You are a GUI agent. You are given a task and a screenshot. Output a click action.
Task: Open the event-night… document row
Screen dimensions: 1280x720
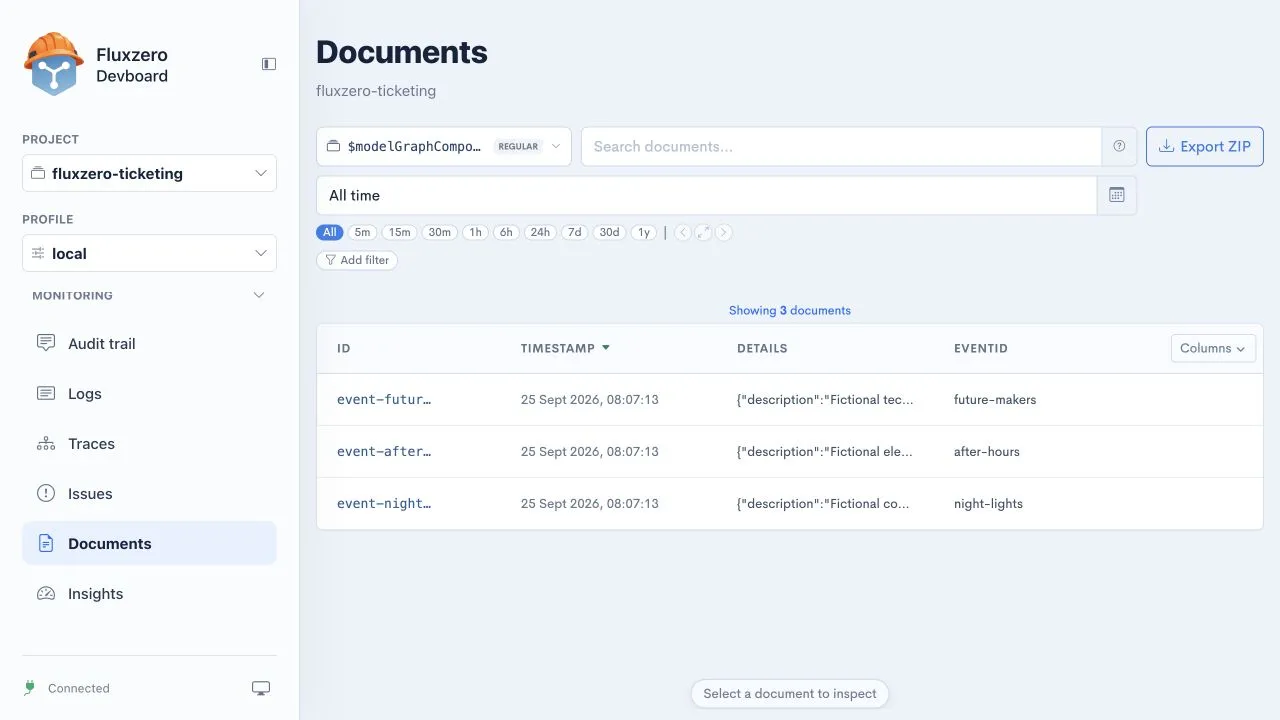(x=790, y=504)
